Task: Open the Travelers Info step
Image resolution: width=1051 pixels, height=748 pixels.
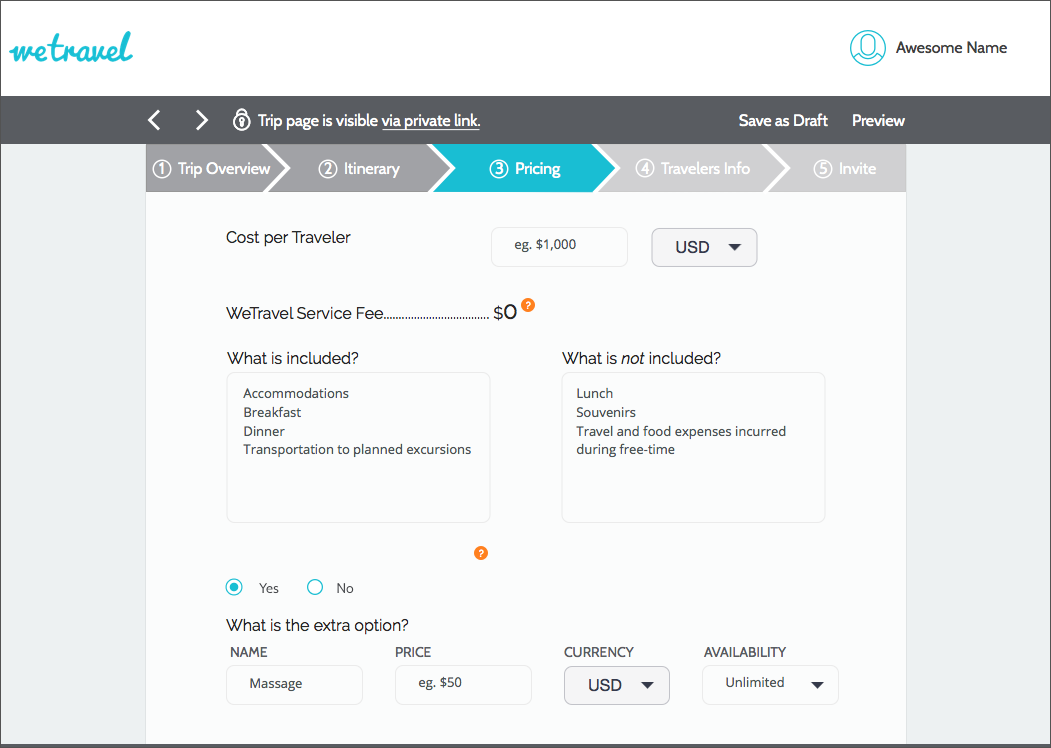Action: point(693,169)
